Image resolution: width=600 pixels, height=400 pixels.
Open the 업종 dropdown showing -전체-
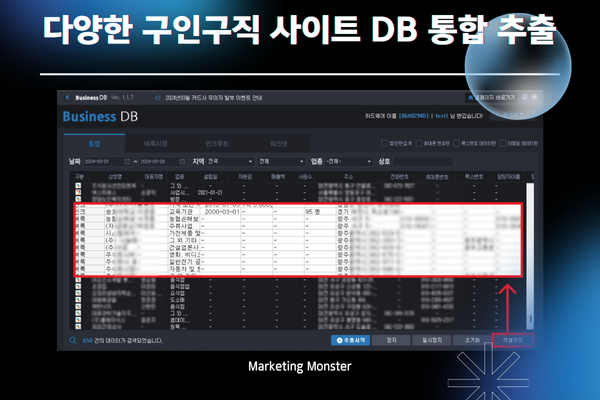tap(349, 162)
